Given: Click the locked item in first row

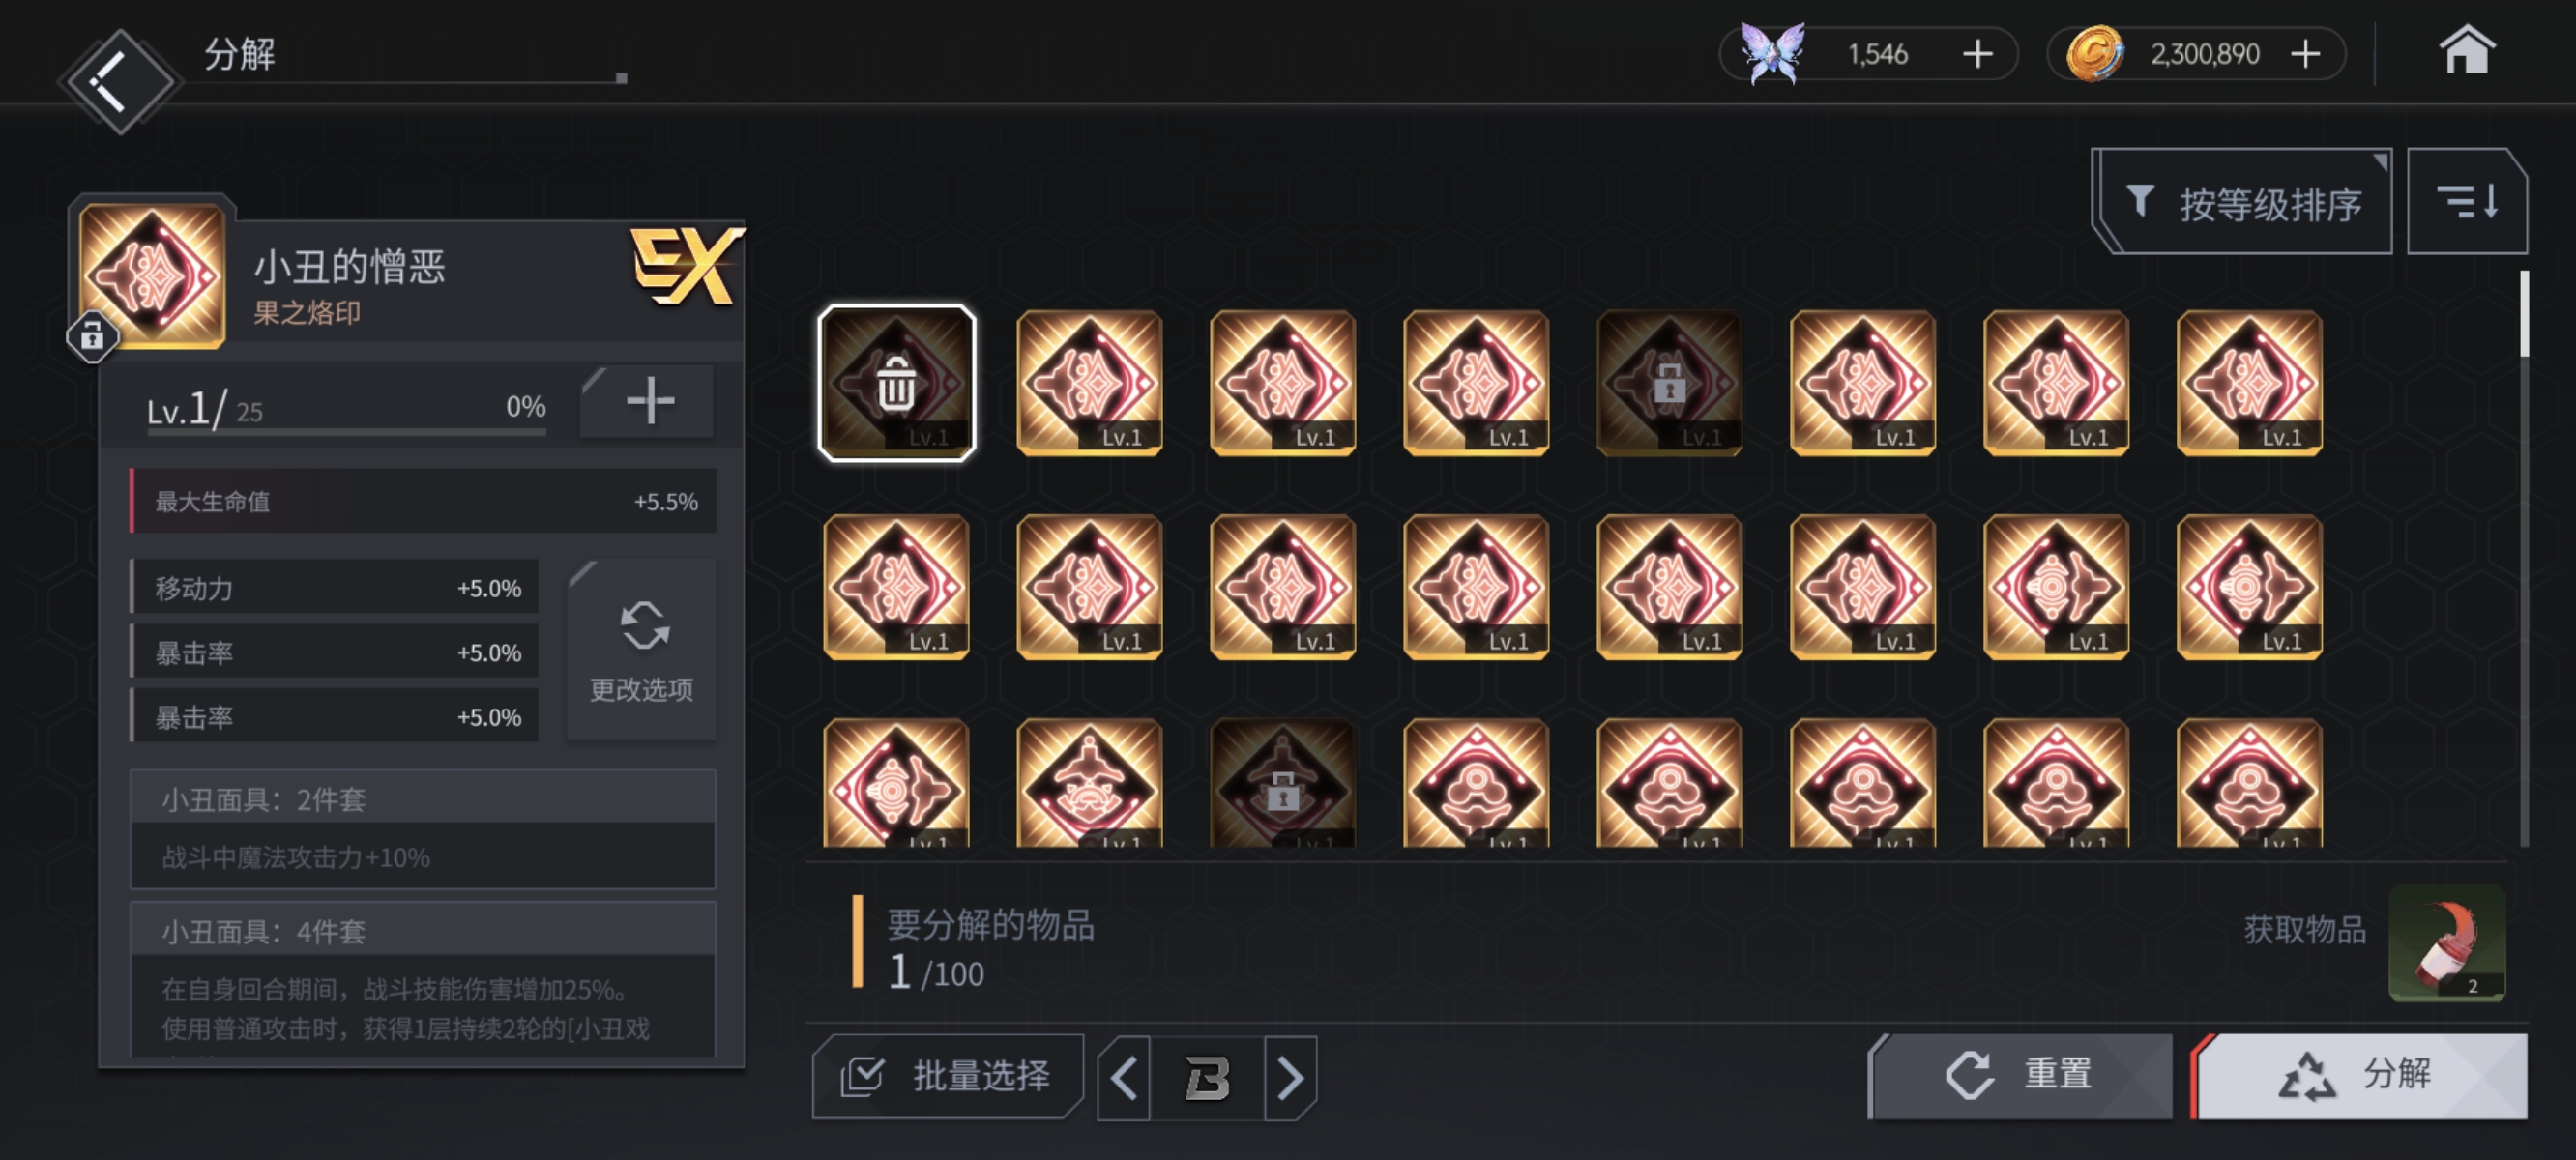Looking at the screenshot, I should point(1669,383).
